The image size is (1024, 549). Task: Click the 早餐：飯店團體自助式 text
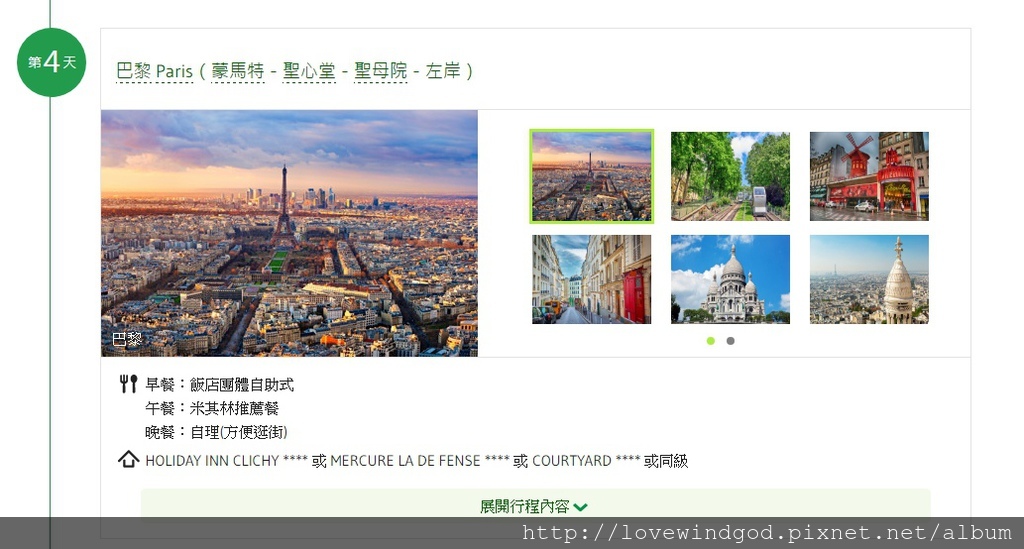coord(219,384)
